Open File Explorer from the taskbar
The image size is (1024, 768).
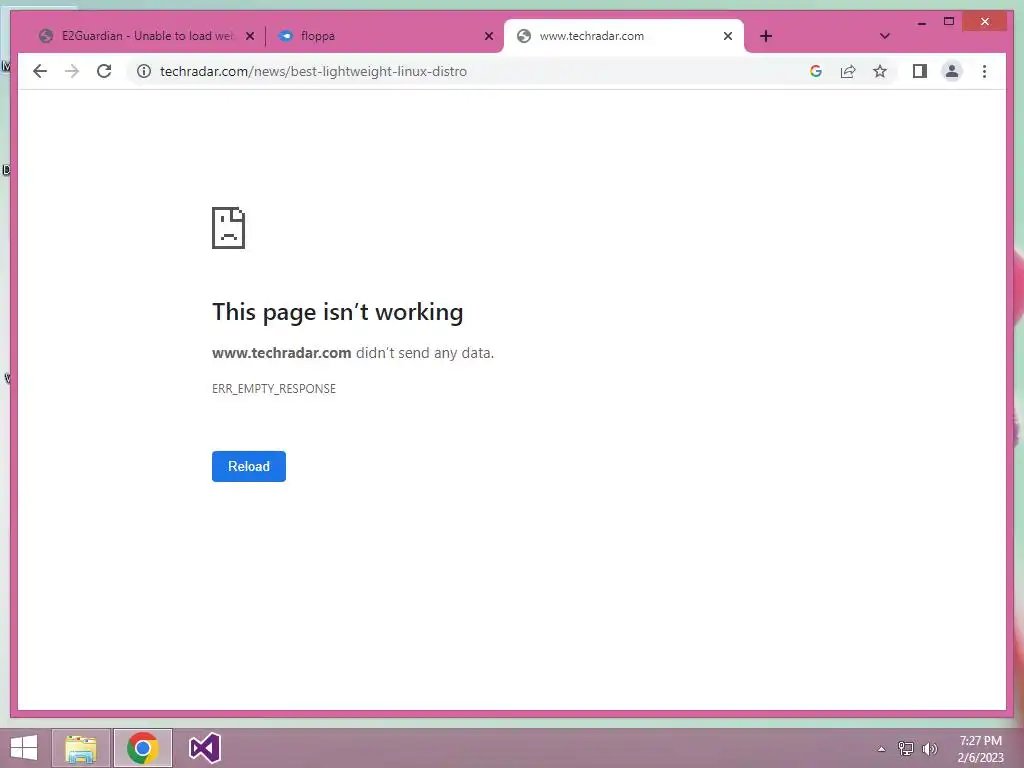tap(81, 748)
